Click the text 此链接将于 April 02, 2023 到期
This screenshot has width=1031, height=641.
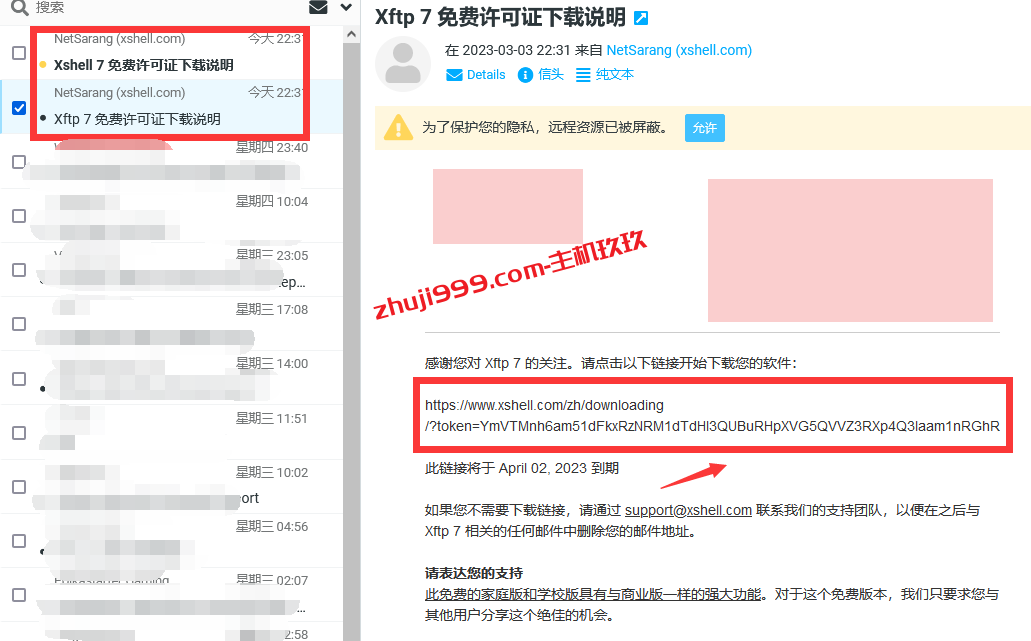(x=522, y=468)
